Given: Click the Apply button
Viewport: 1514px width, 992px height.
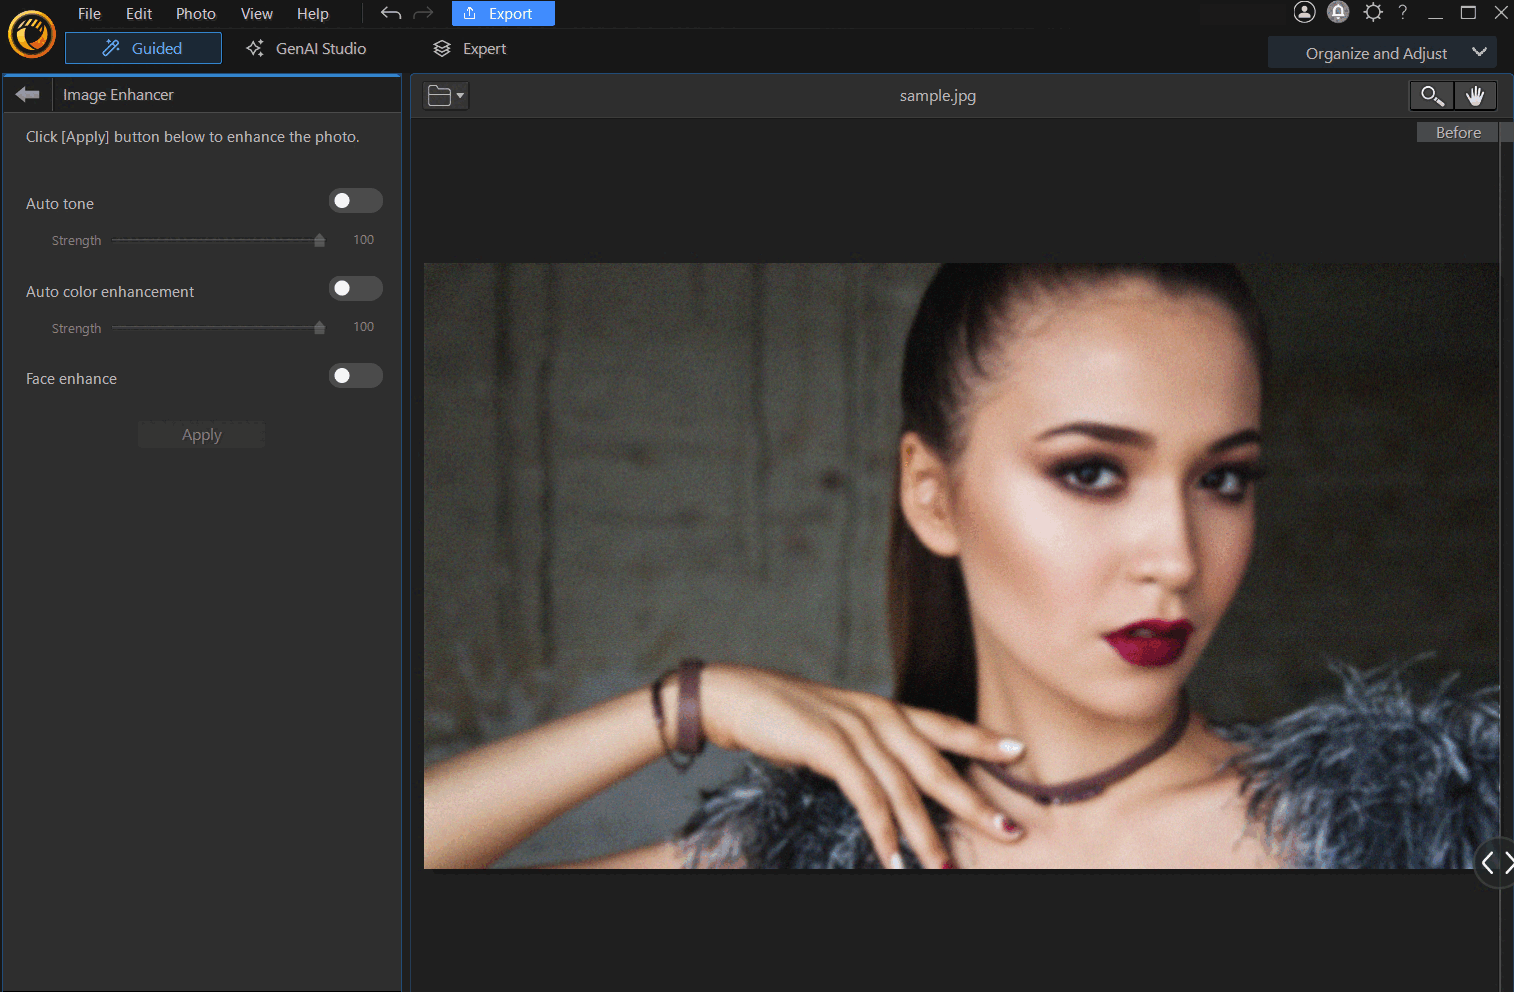Looking at the screenshot, I should pos(201,434).
